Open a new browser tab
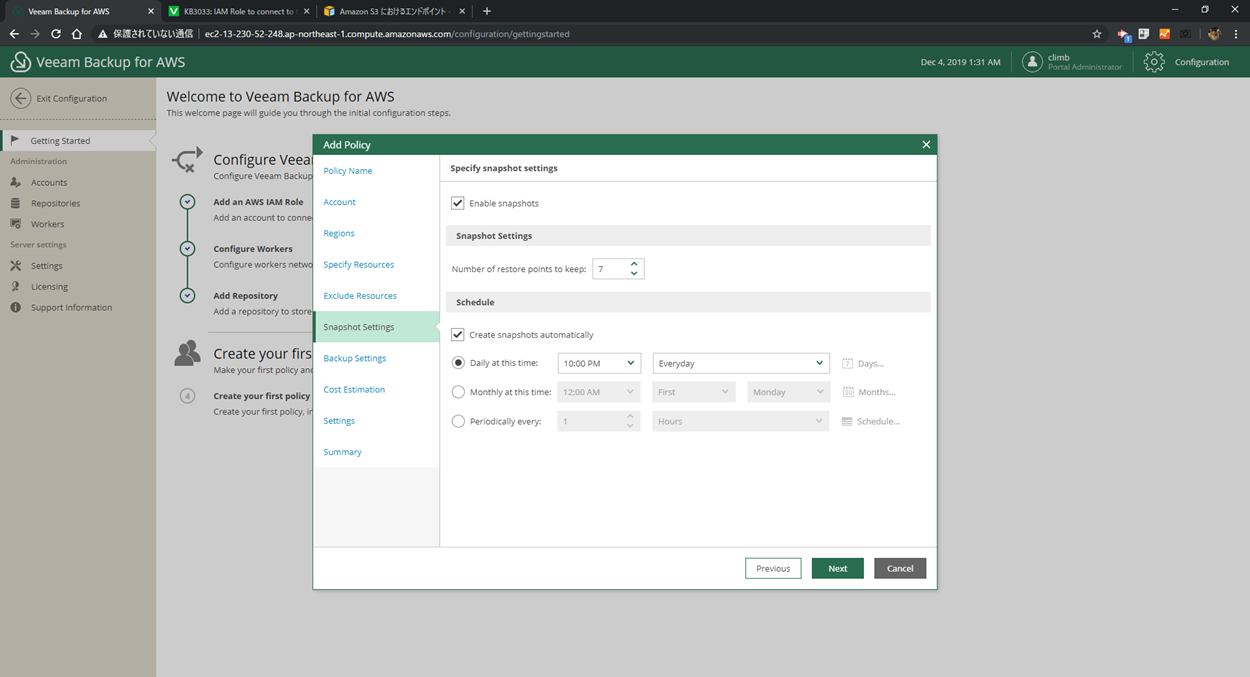This screenshot has height=677, width=1250. click(x=487, y=11)
